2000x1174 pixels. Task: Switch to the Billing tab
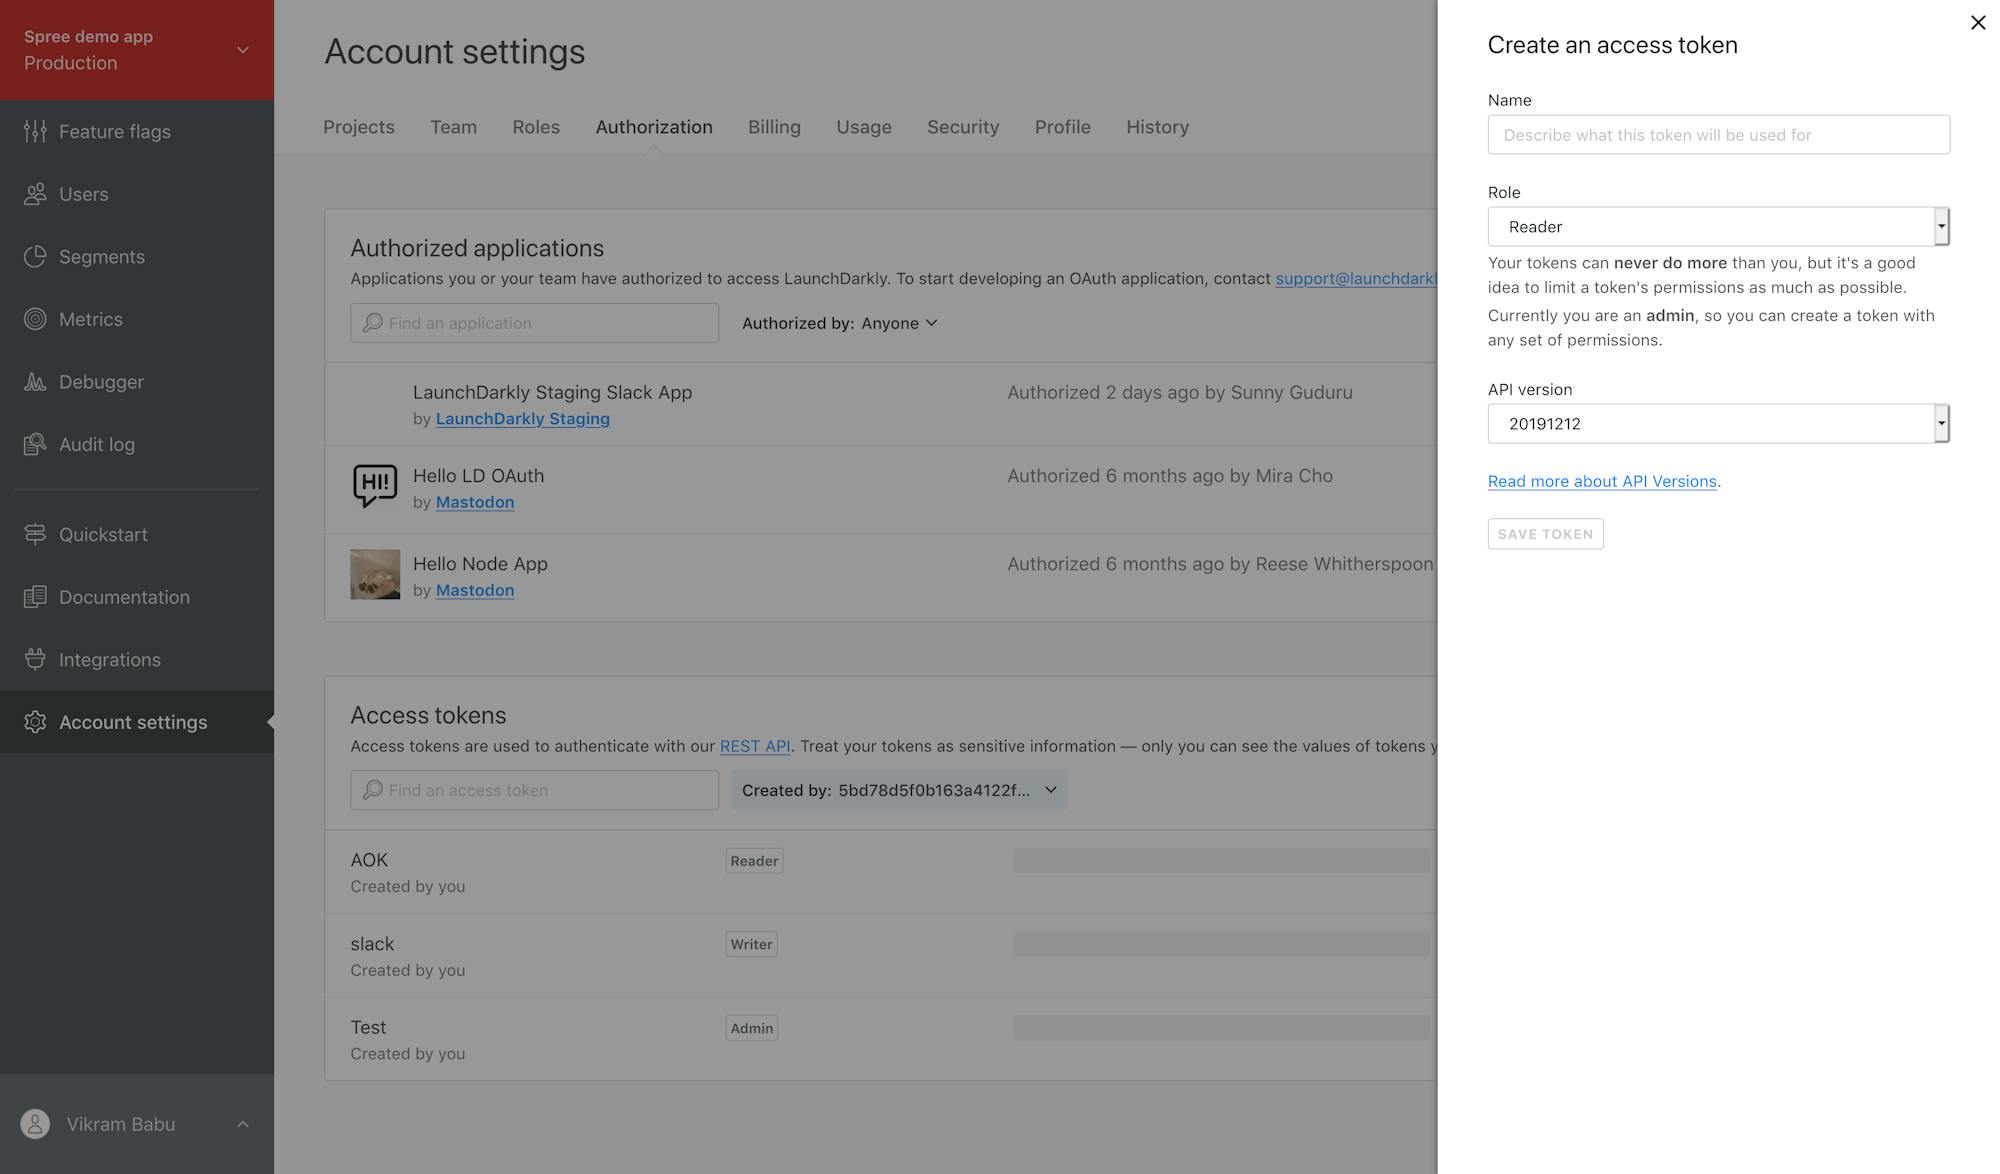tap(774, 127)
